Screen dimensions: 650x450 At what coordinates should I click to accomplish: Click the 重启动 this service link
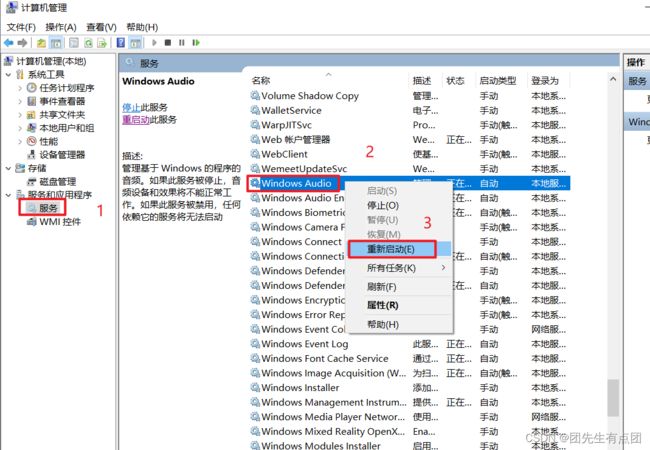click(136, 120)
